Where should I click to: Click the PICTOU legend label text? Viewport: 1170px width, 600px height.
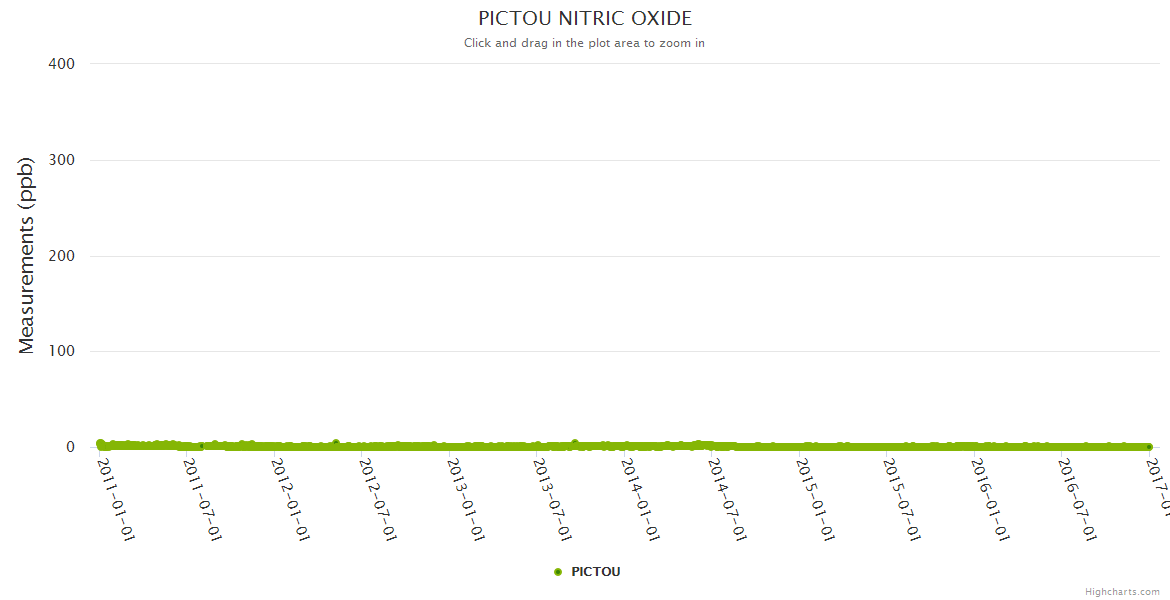pos(595,572)
